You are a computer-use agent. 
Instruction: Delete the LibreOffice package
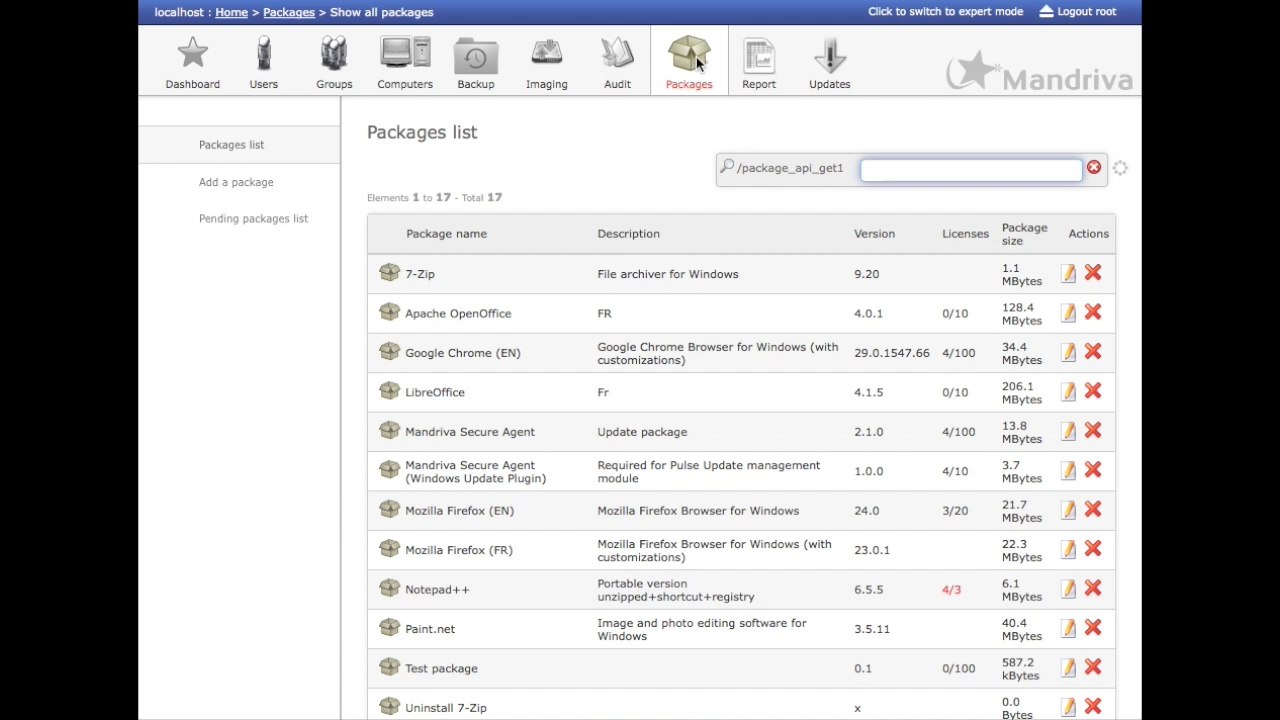click(x=1093, y=392)
